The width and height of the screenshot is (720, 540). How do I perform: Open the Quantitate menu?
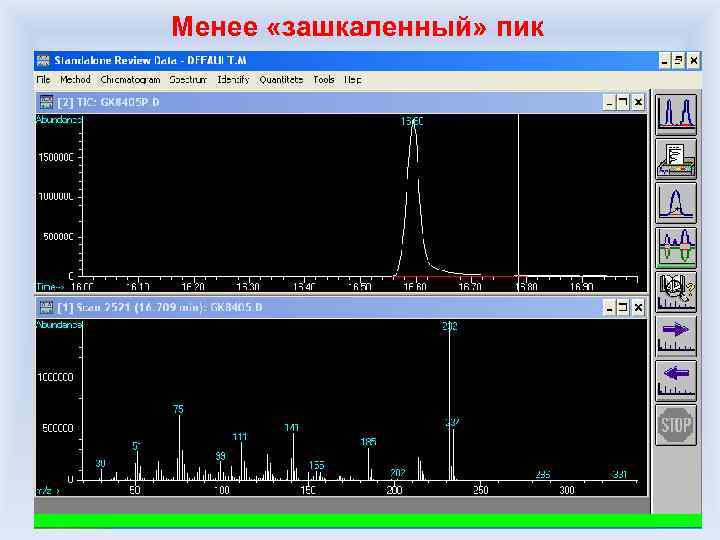click(x=281, y=79)
